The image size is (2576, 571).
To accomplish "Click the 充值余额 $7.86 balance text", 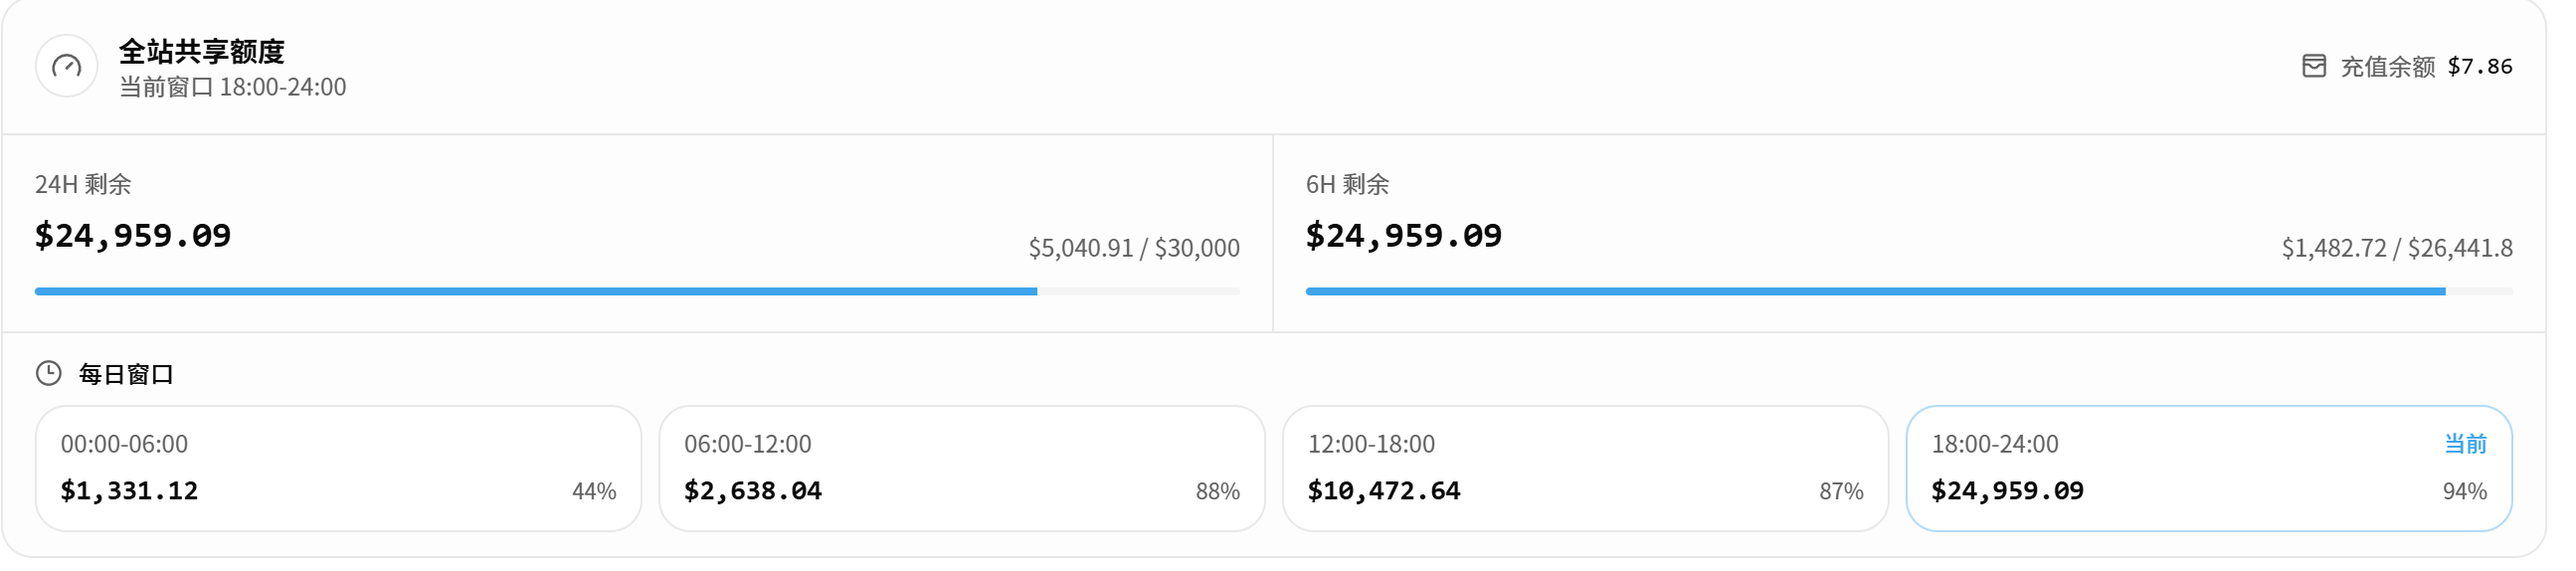I will click(x=2427, y=67).
